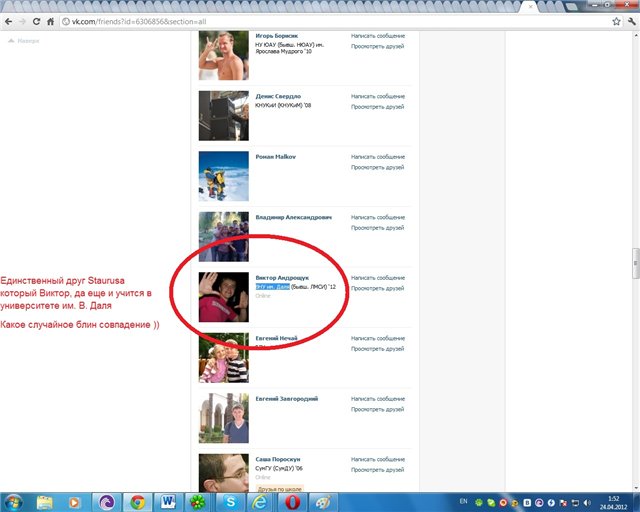View friends of Саша Пороскун
640x512 pixels.
[x=378, y=470]
